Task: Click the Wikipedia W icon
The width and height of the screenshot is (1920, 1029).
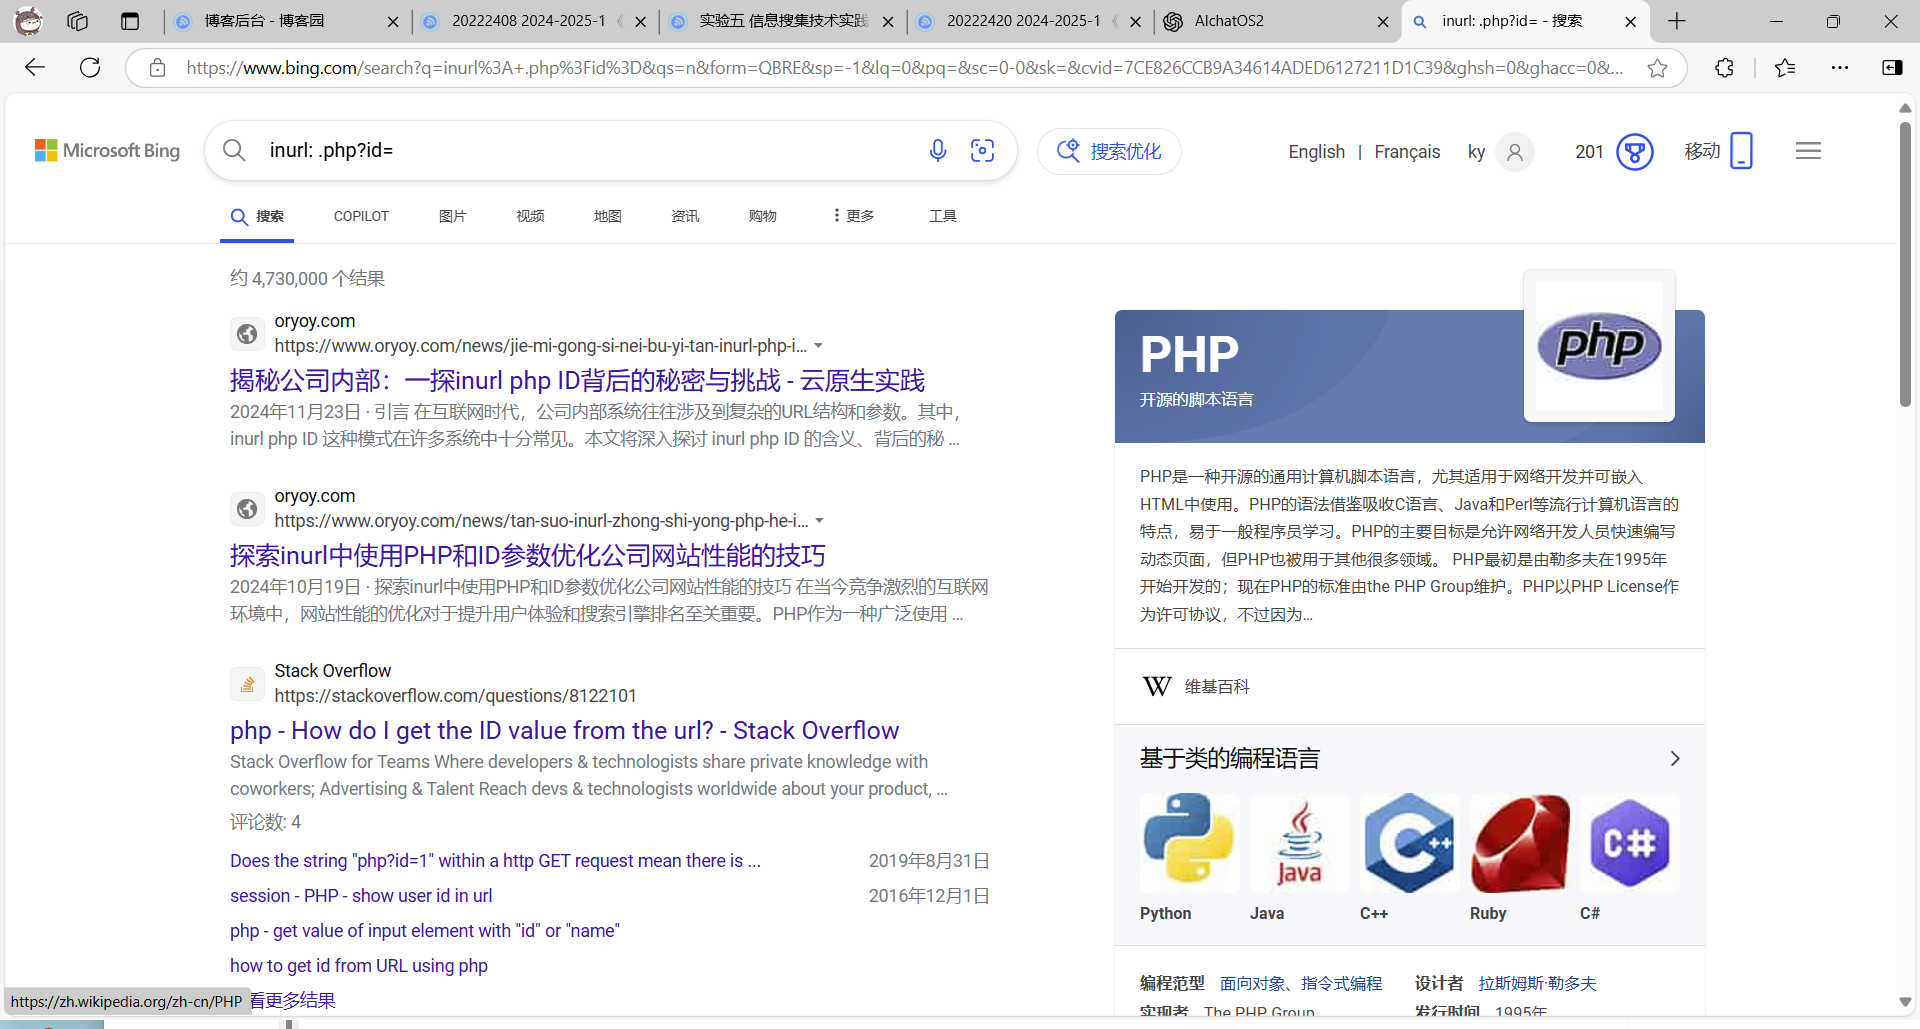Action: coord(1157,687)
